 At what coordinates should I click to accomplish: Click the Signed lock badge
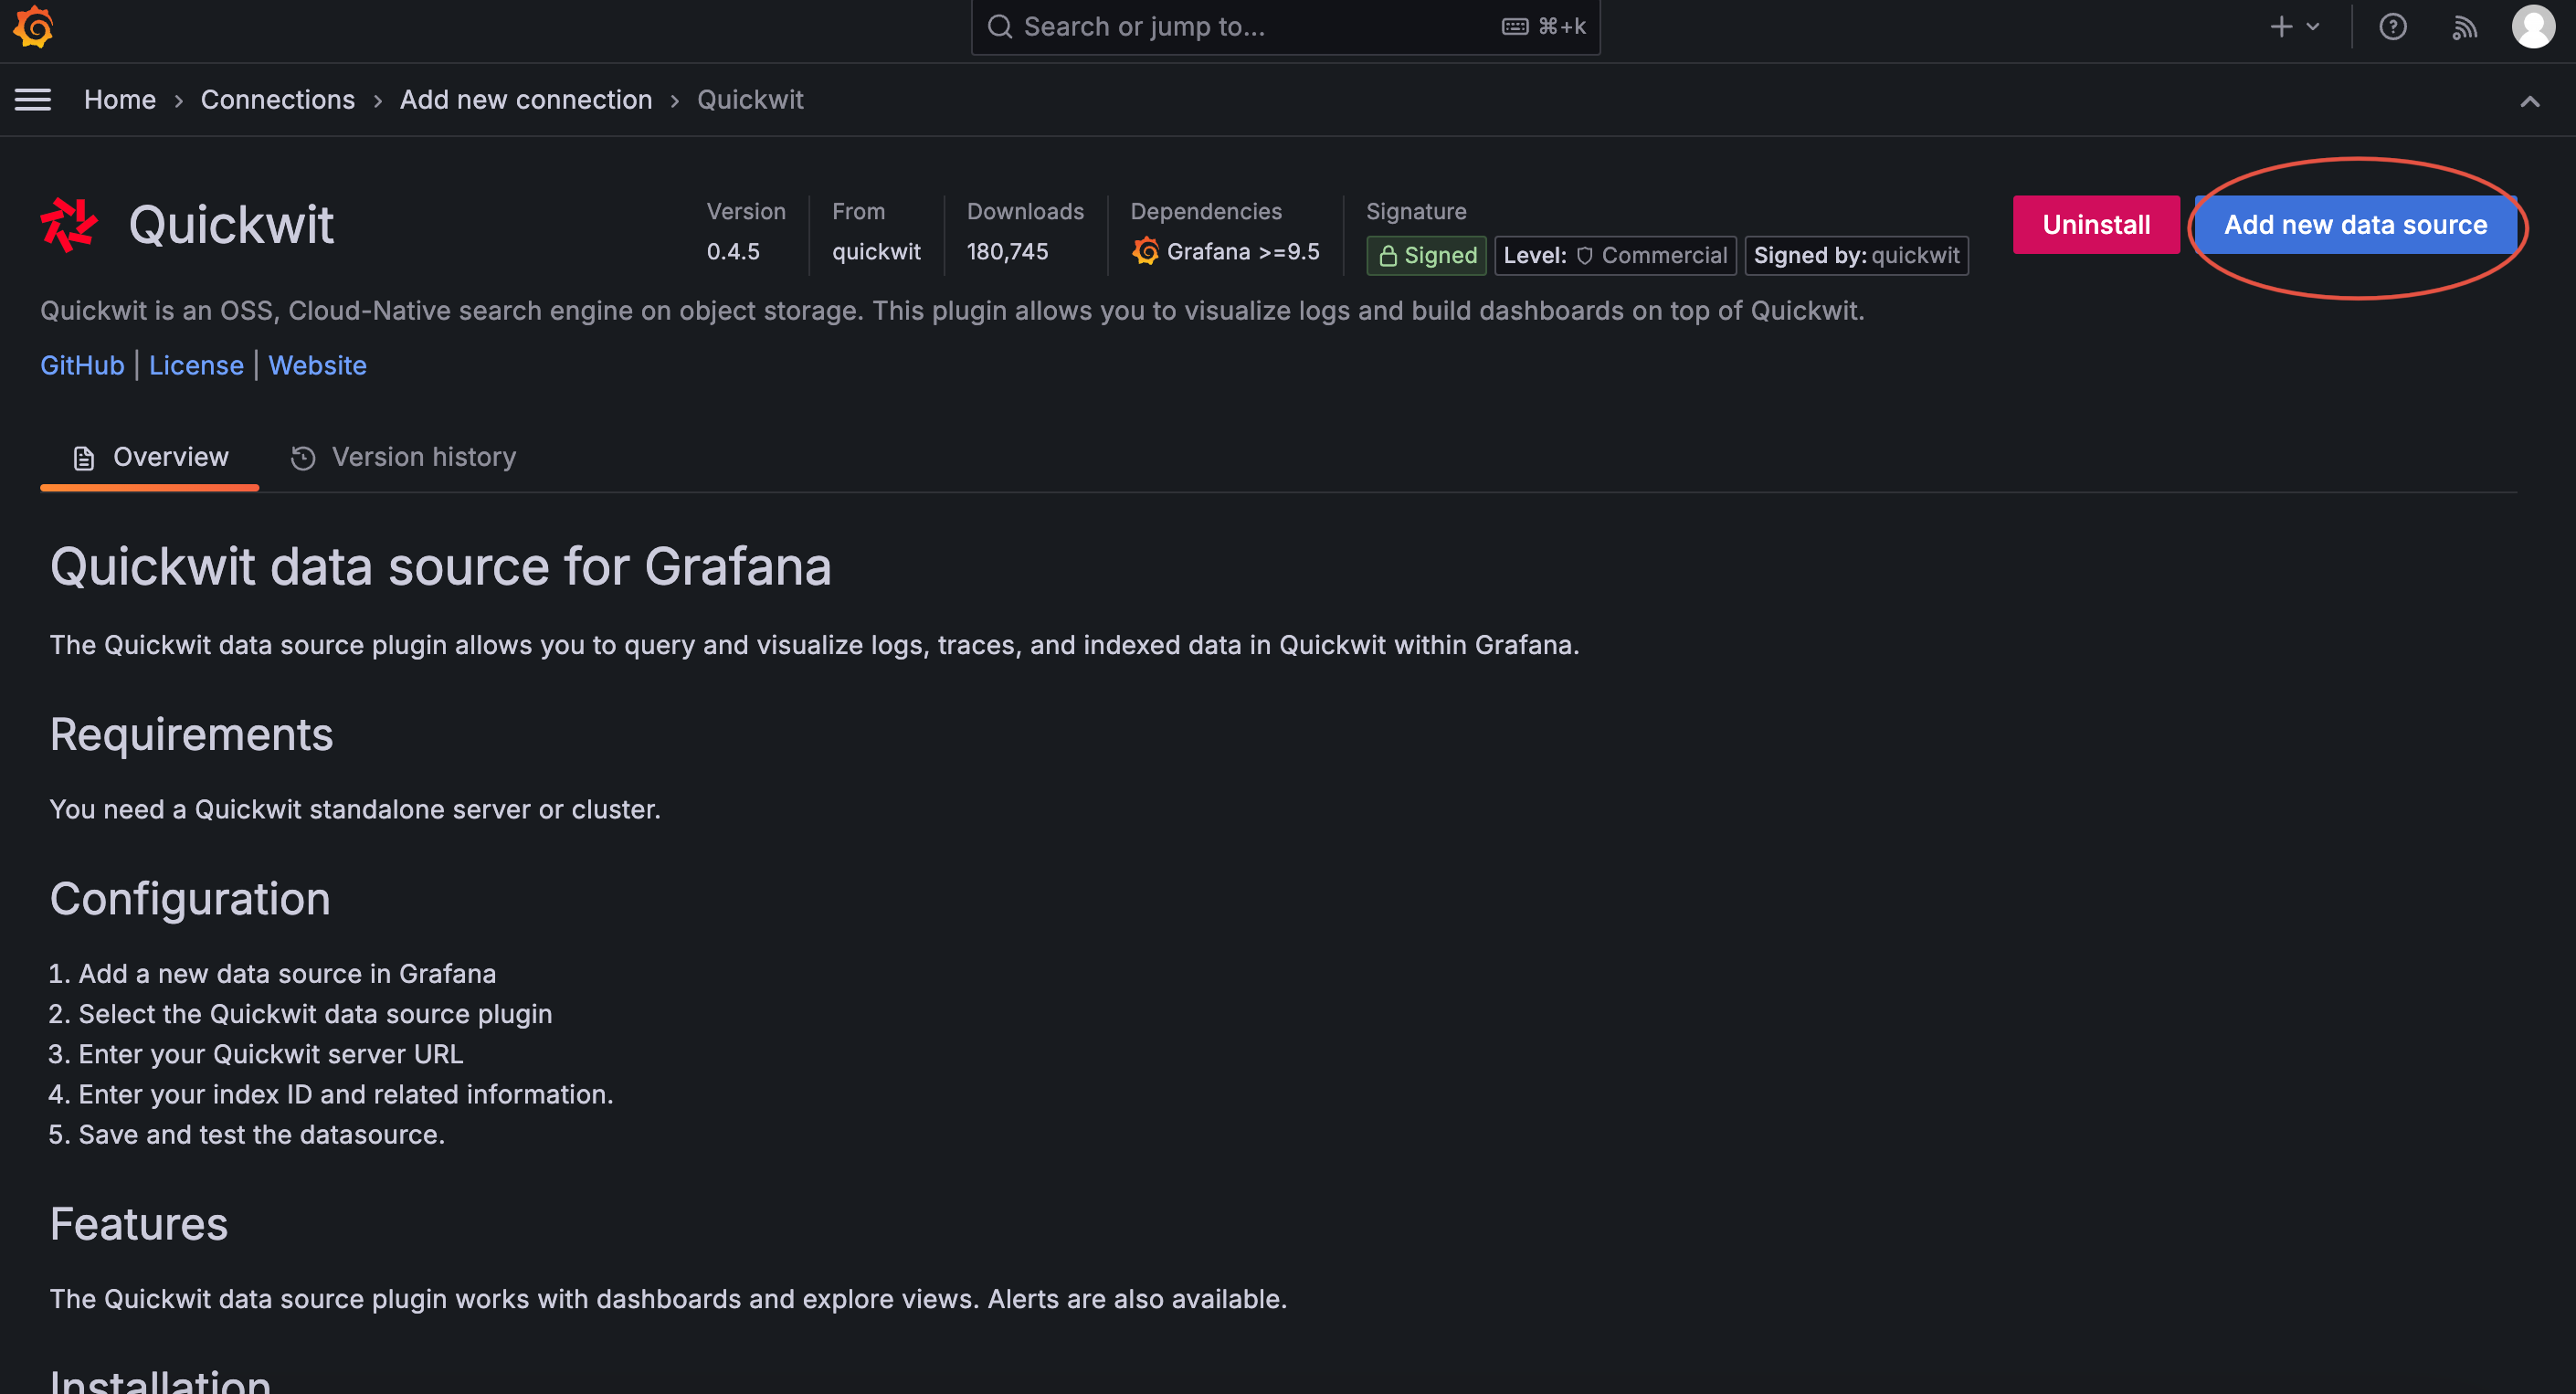[1426, 255]
